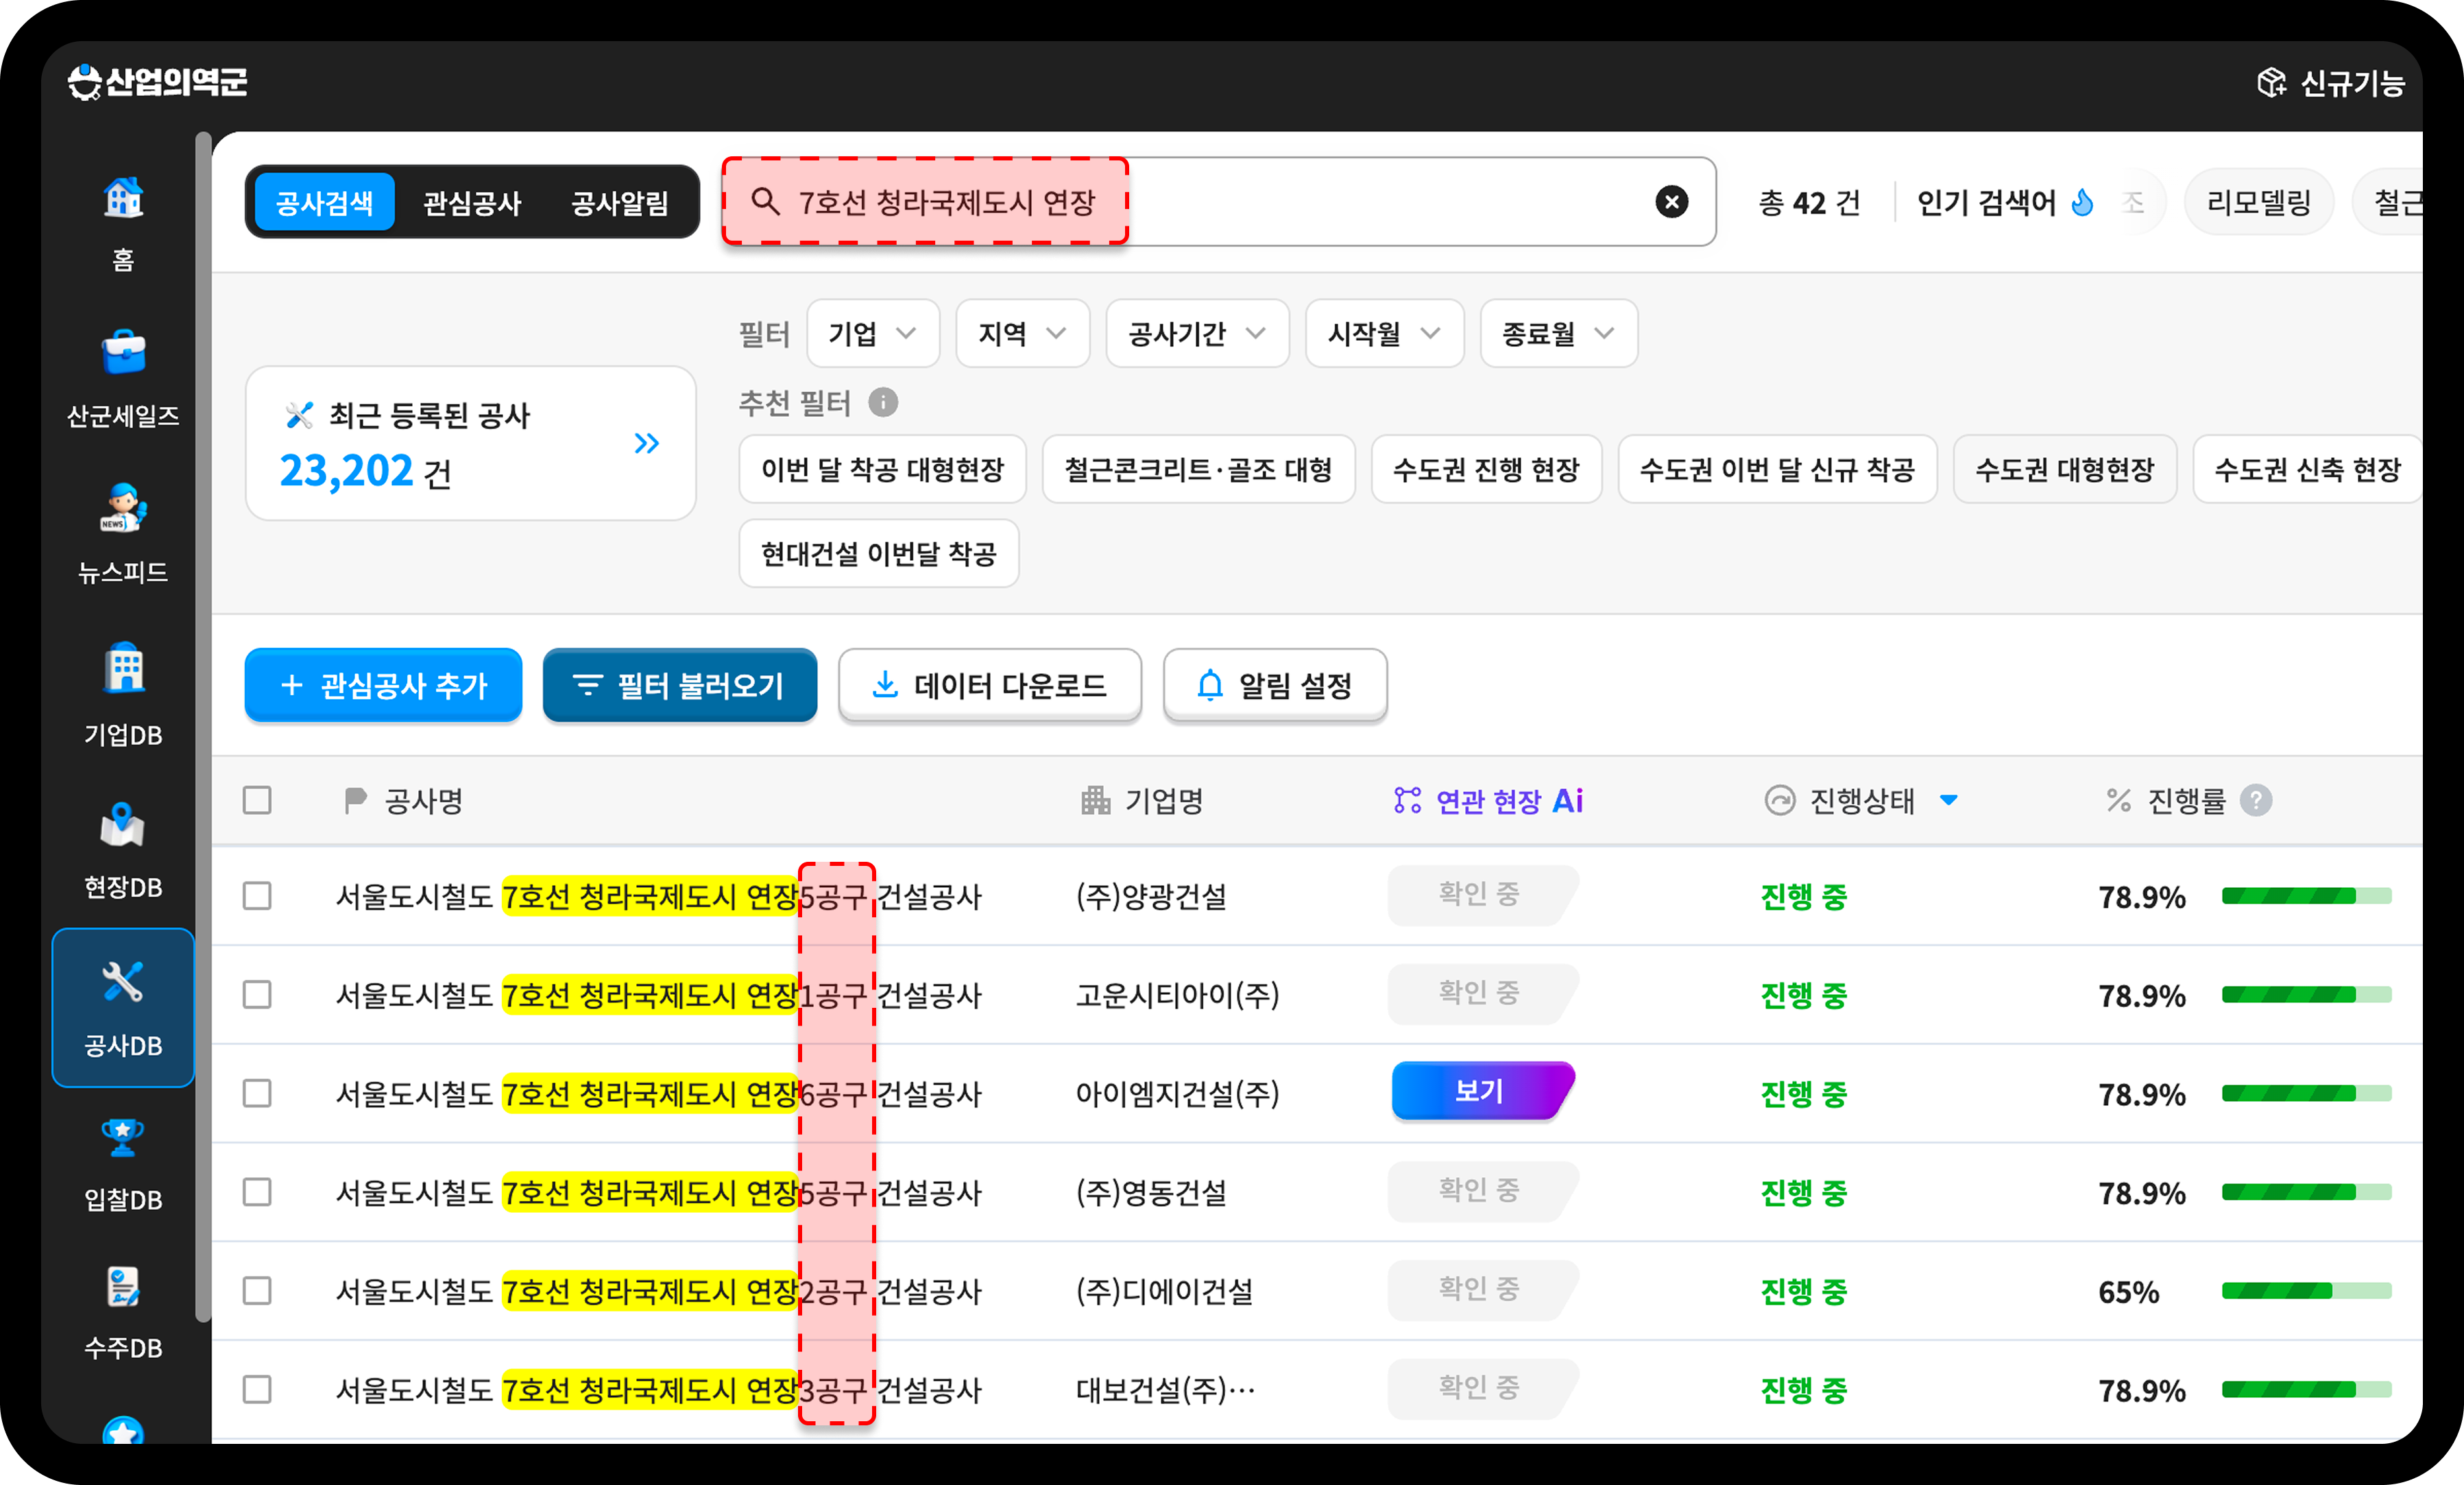Image resolution: width=2464 pixels, height=1485 pixels.
Task: Select 이번 달 착공 대형현장 filter chip
Action: click(882, 469)
